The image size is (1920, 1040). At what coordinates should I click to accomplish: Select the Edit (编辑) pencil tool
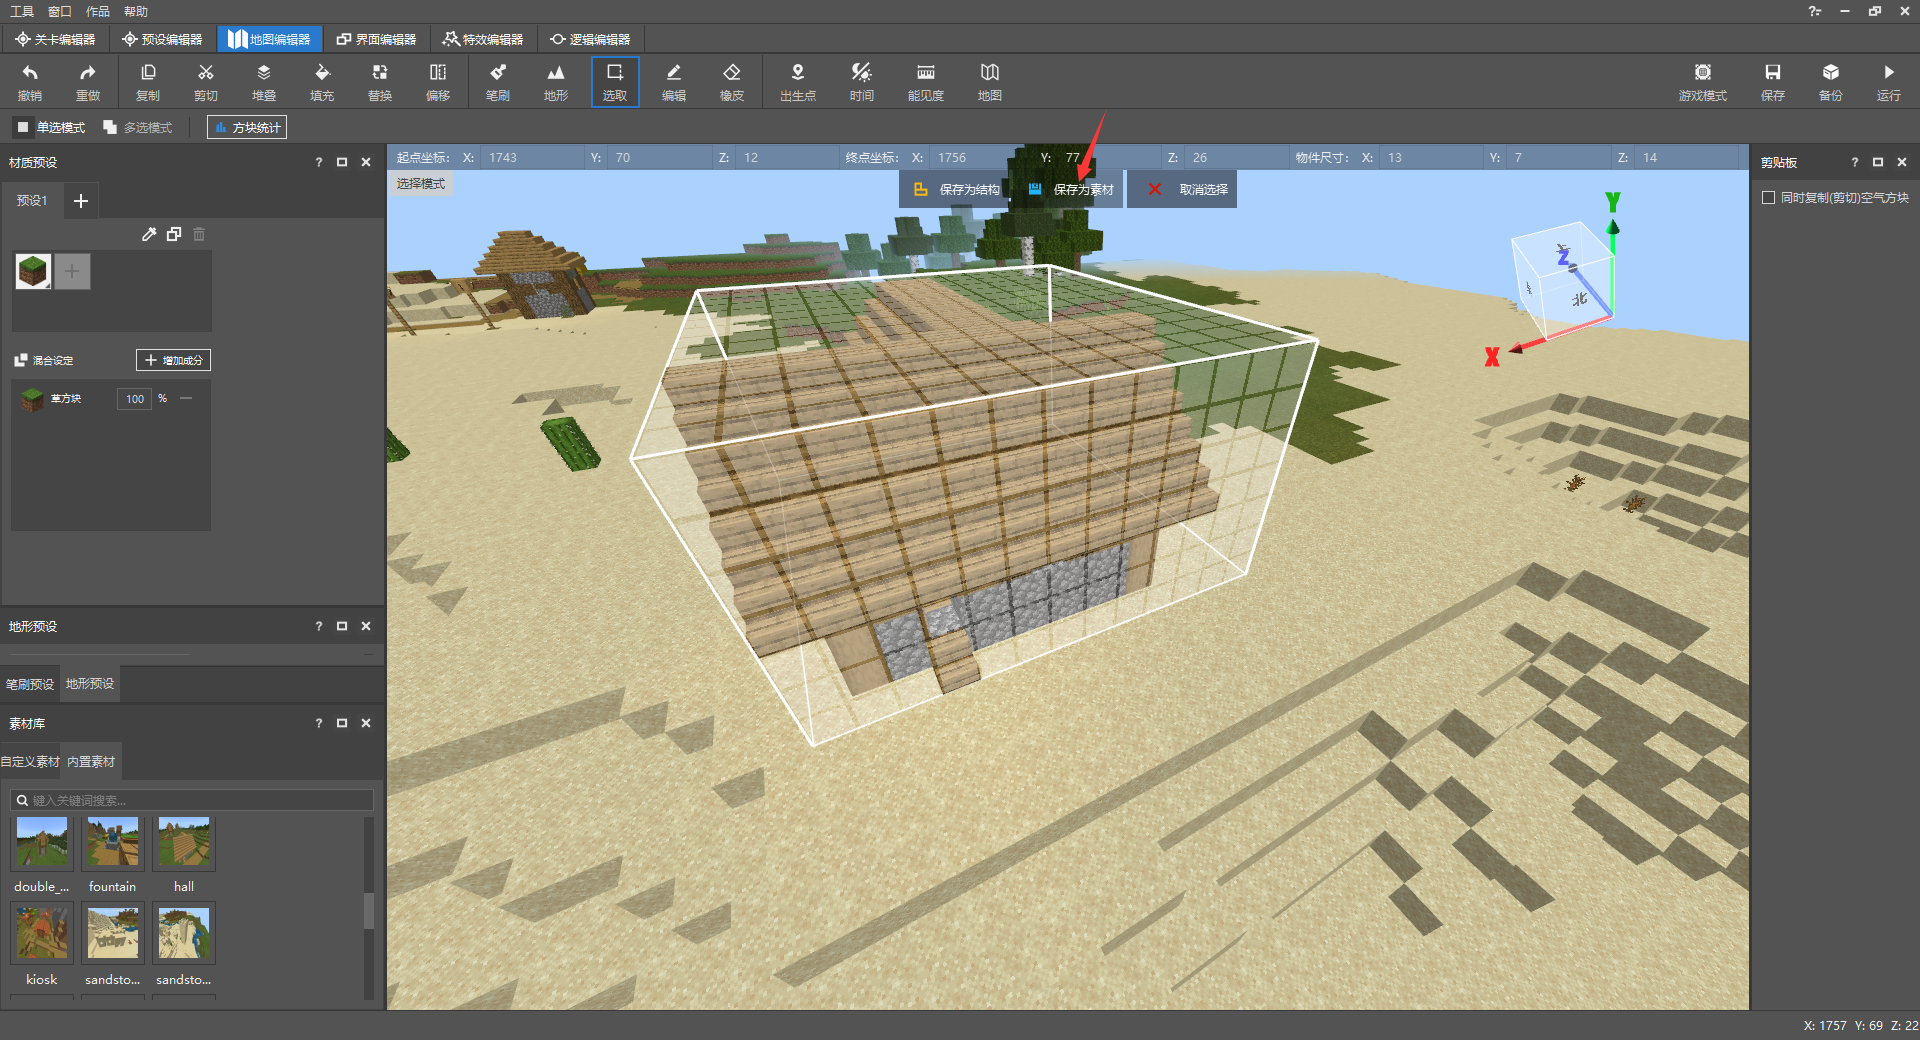[674, 82]
